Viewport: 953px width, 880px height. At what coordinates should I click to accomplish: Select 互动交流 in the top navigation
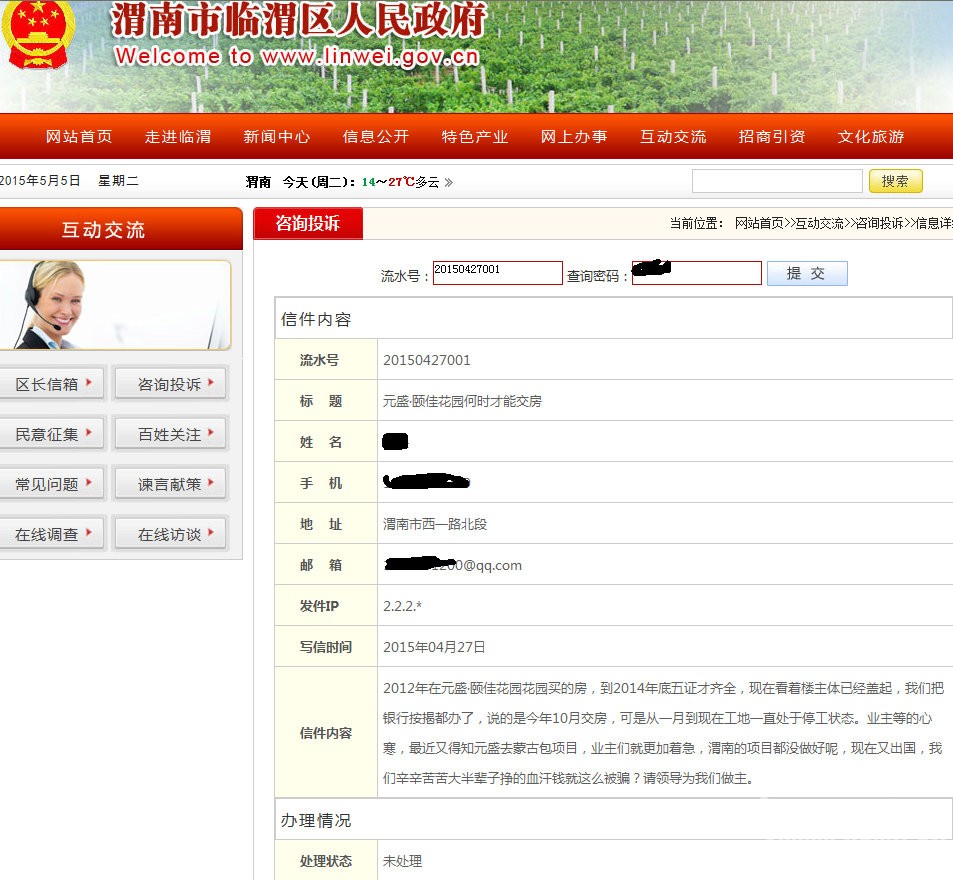[673, 137]
